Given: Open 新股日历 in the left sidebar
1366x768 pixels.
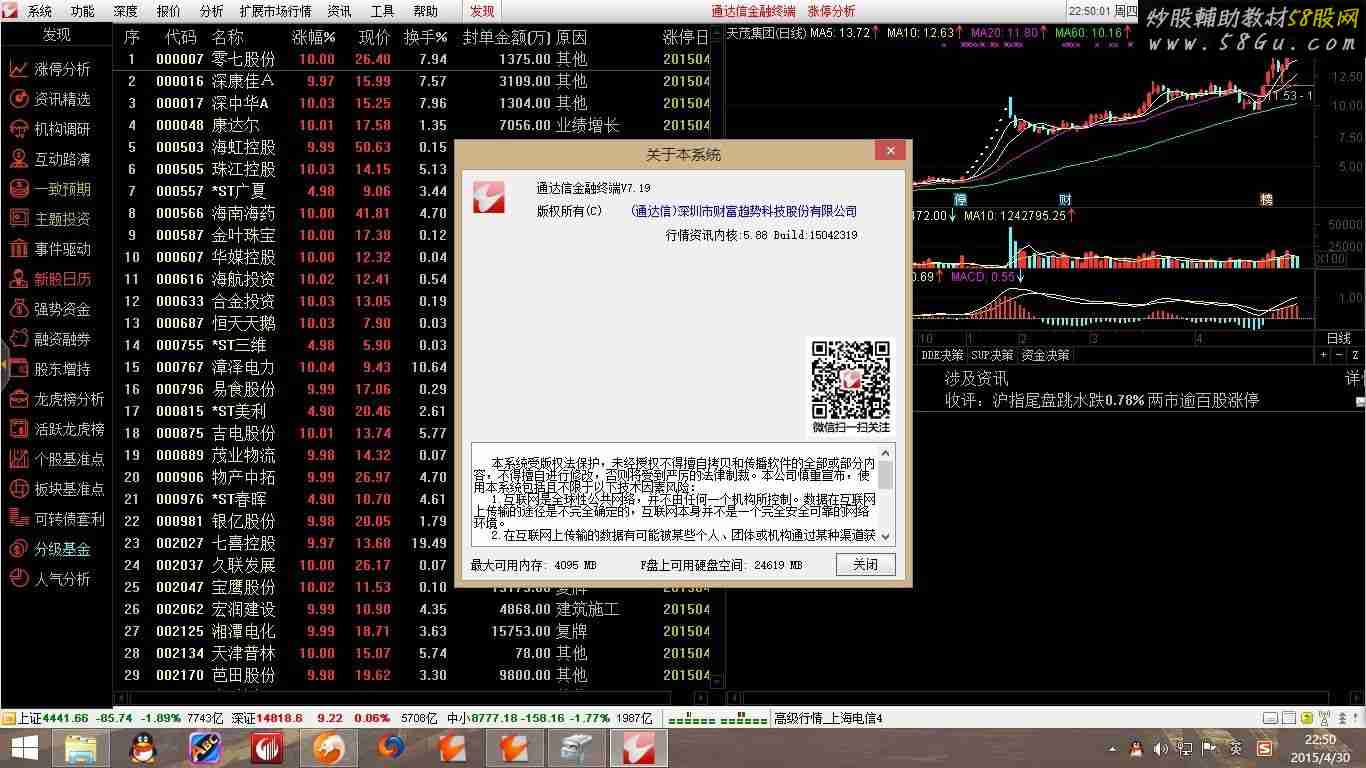Looking at the screenshot, I should tap(62, 279).
